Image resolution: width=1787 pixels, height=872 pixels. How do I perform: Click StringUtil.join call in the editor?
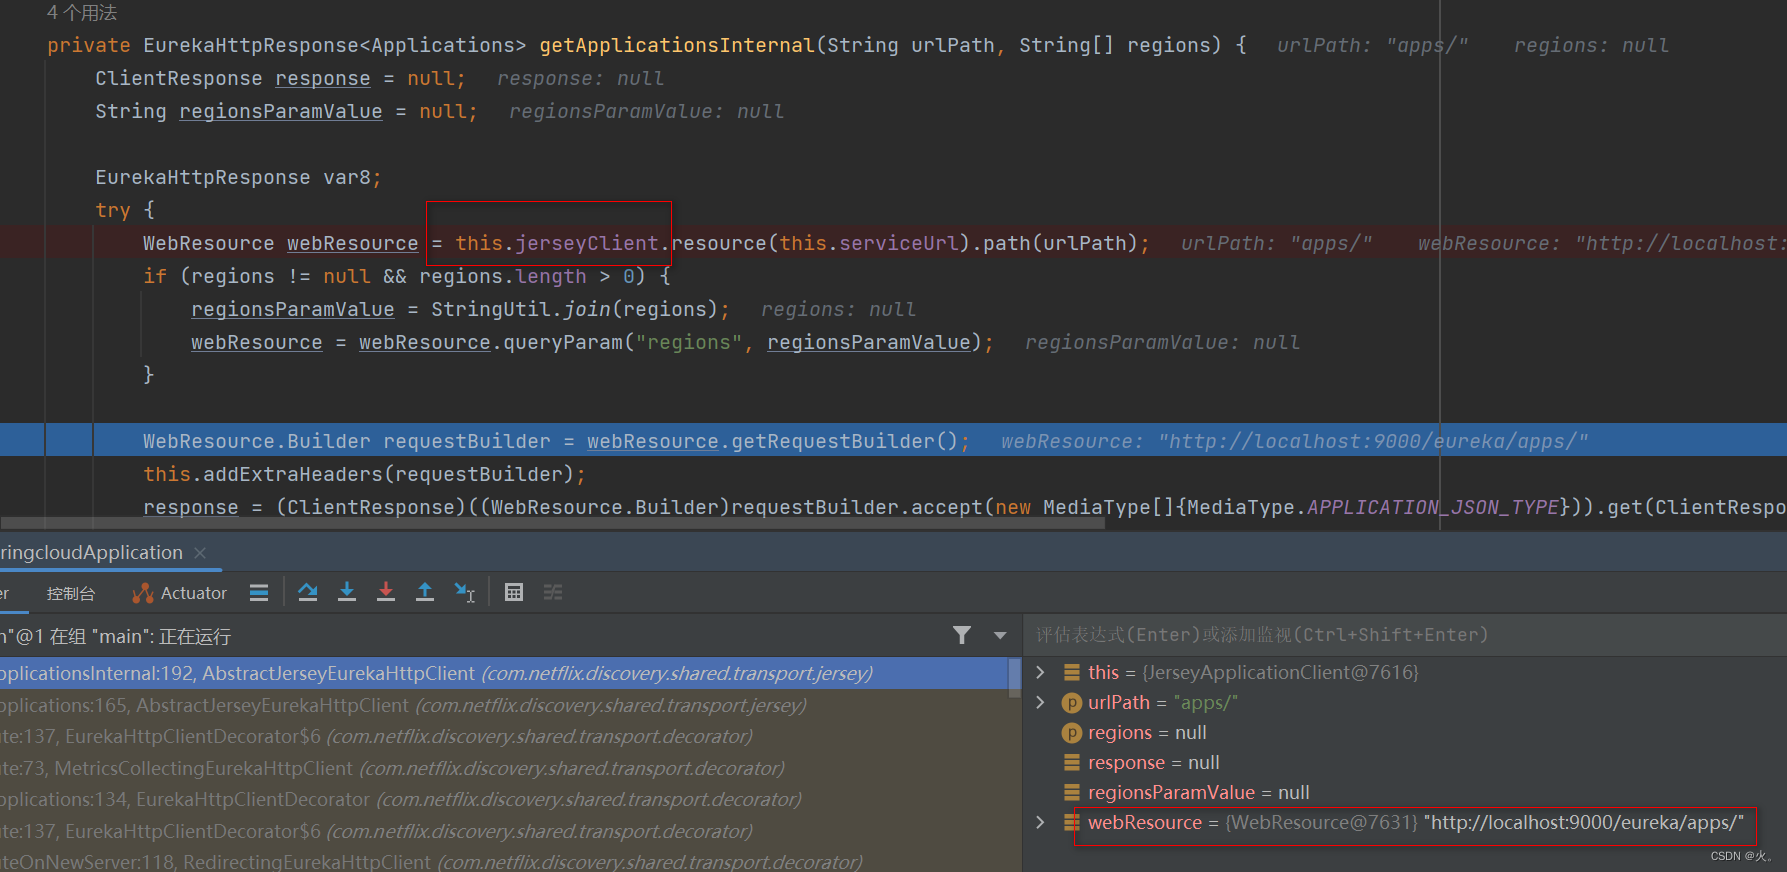pos(521,309)
